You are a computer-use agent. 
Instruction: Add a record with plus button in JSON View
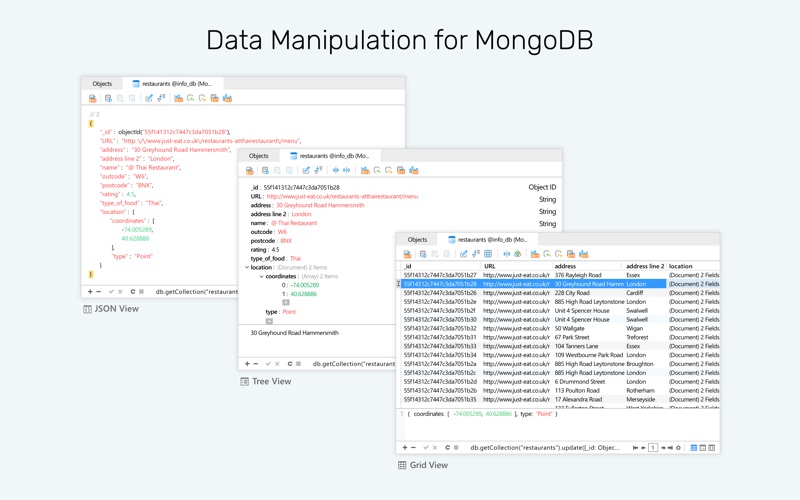(90, 292)
